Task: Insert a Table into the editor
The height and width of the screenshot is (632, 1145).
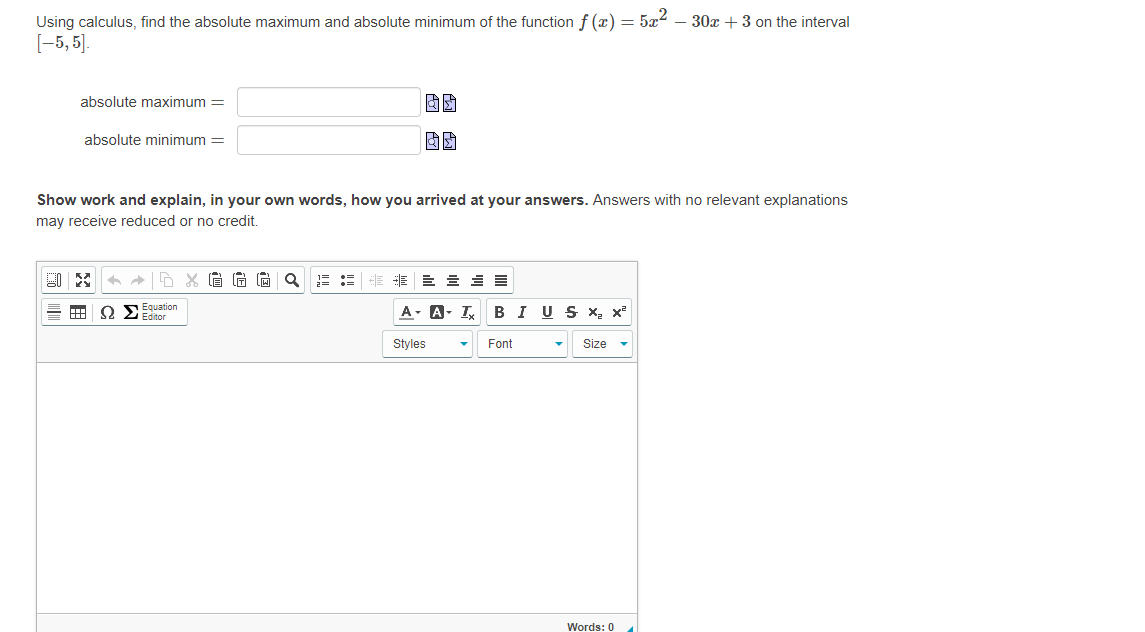Action: click(x=76, y=312)
